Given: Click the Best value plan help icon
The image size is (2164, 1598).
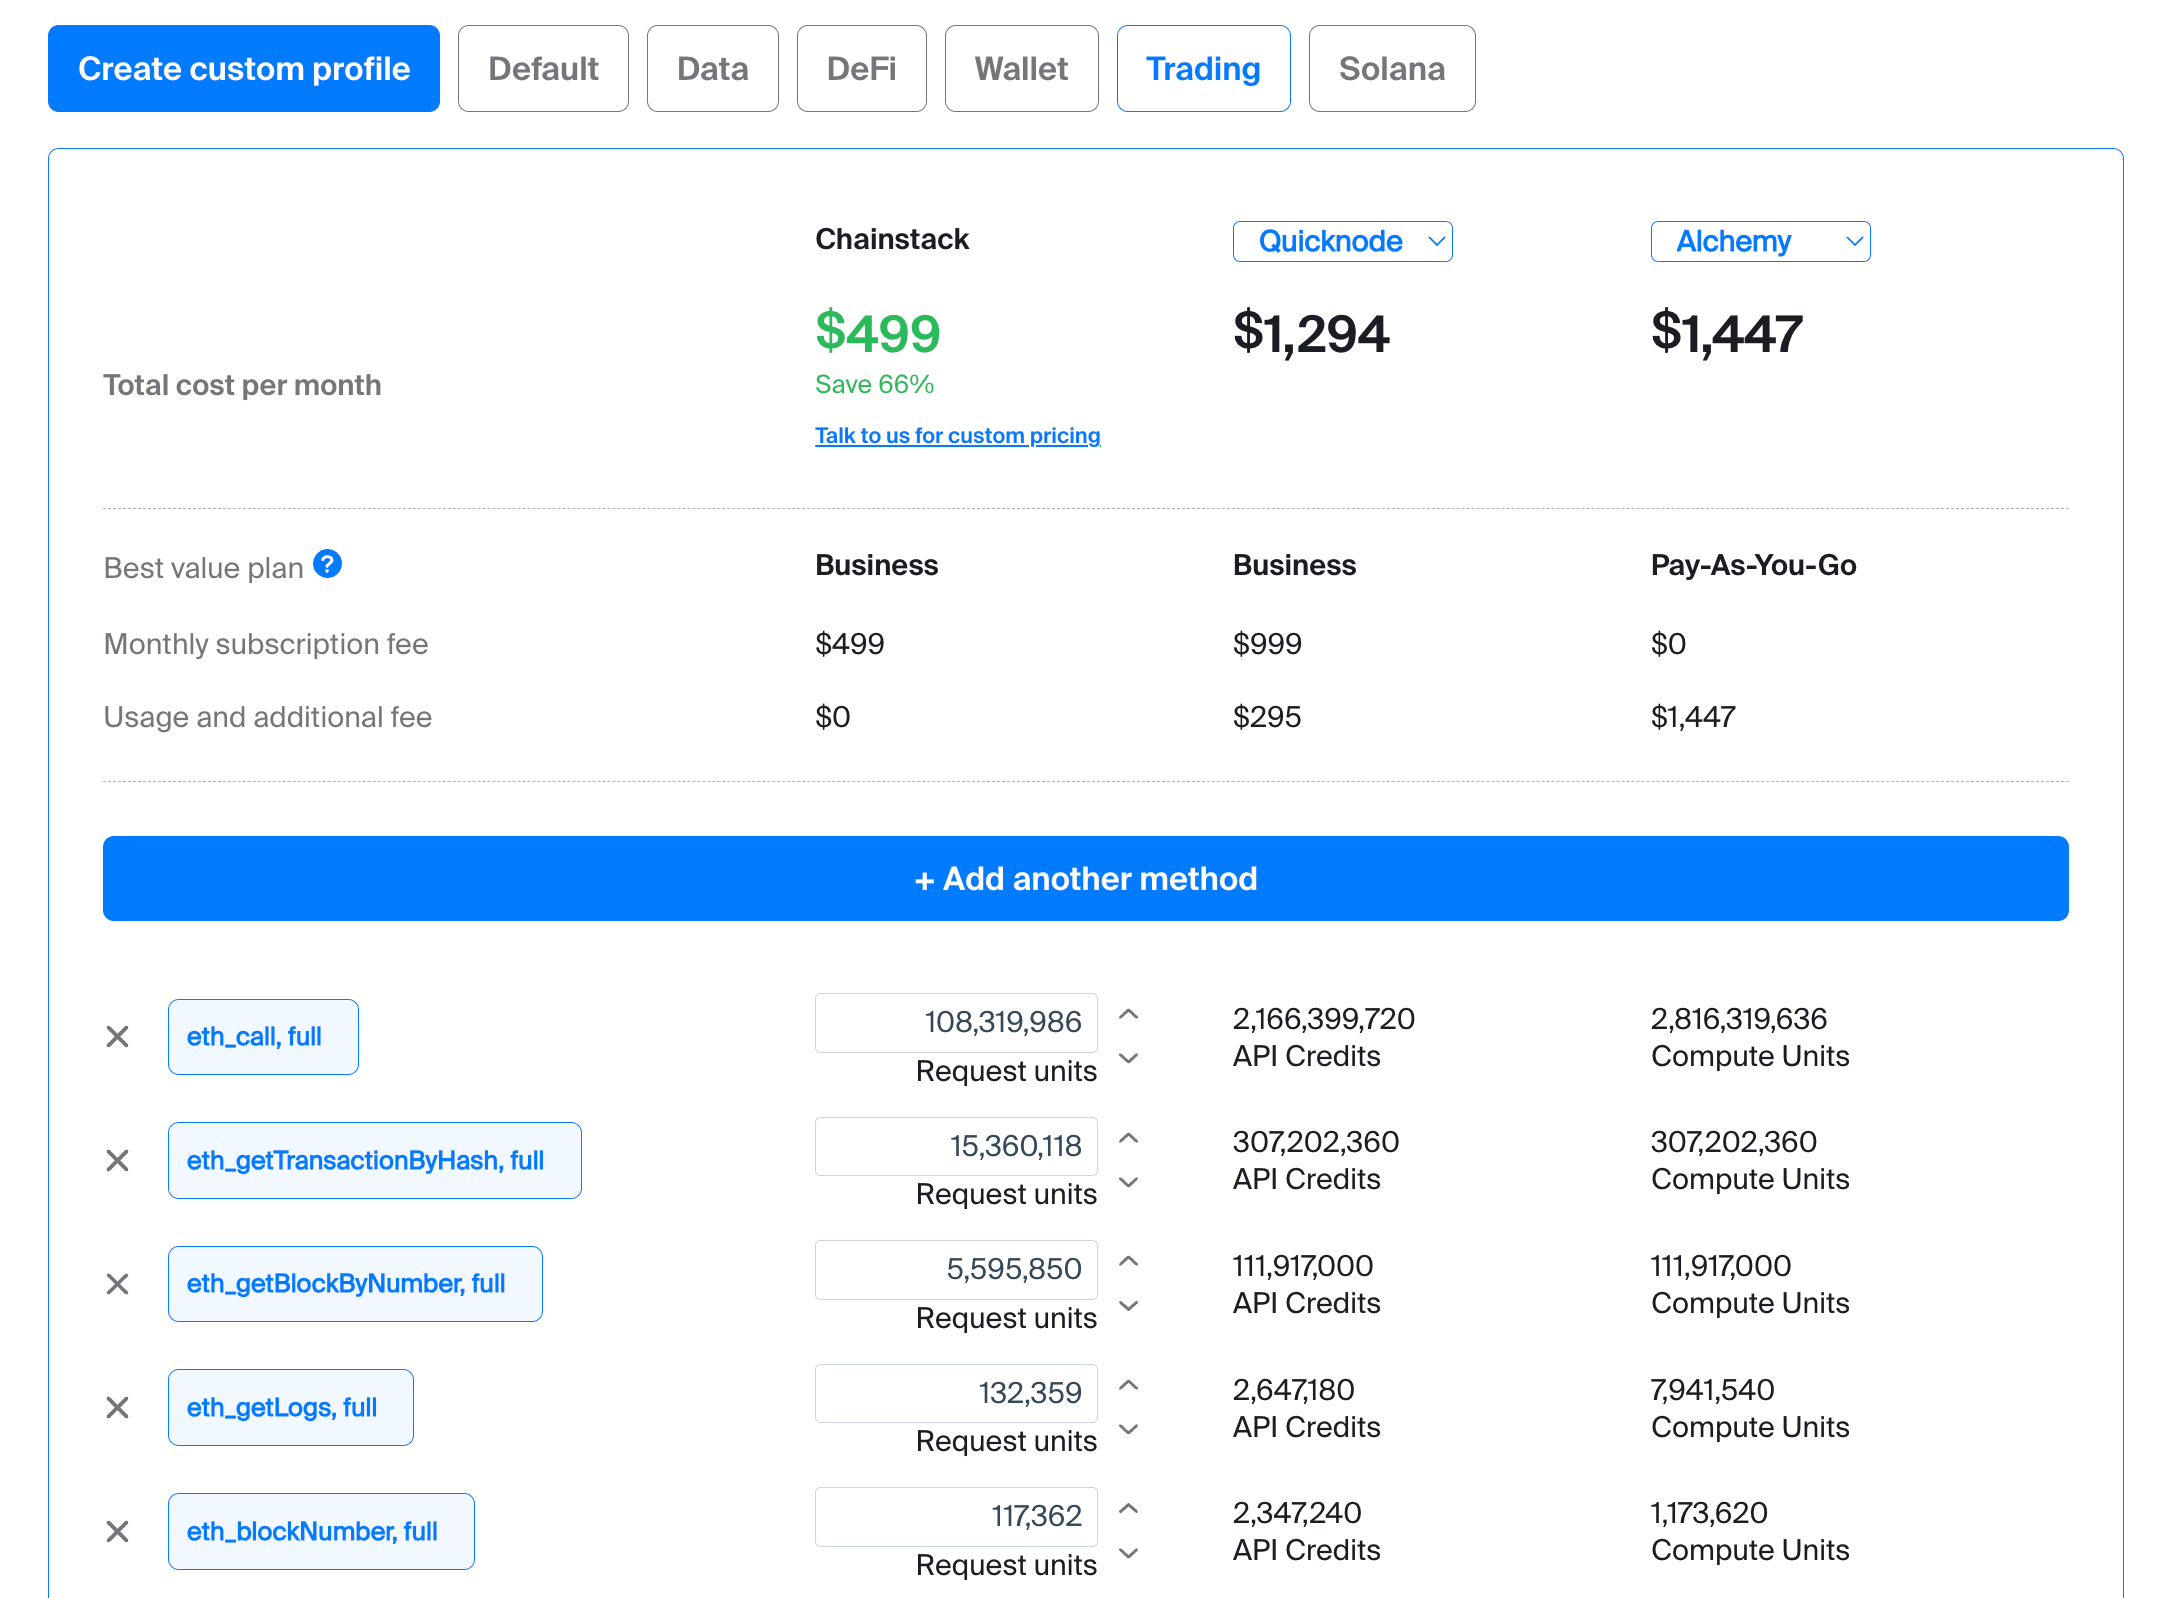Looking at the screenshot, I should (x=327, y=565).
